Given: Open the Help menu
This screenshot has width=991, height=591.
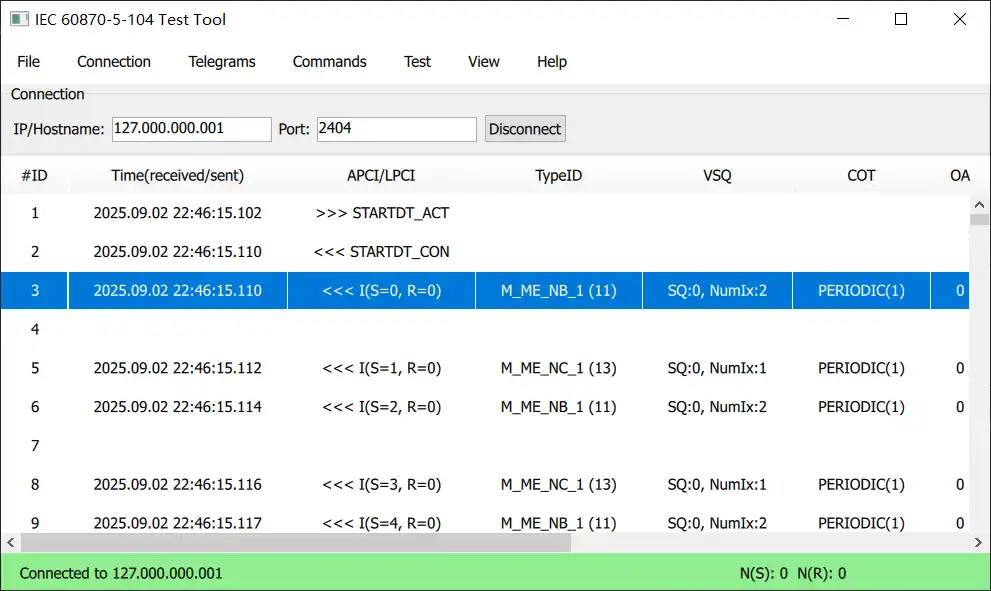Looking at the screenshot, I should (x=552, y=62).
